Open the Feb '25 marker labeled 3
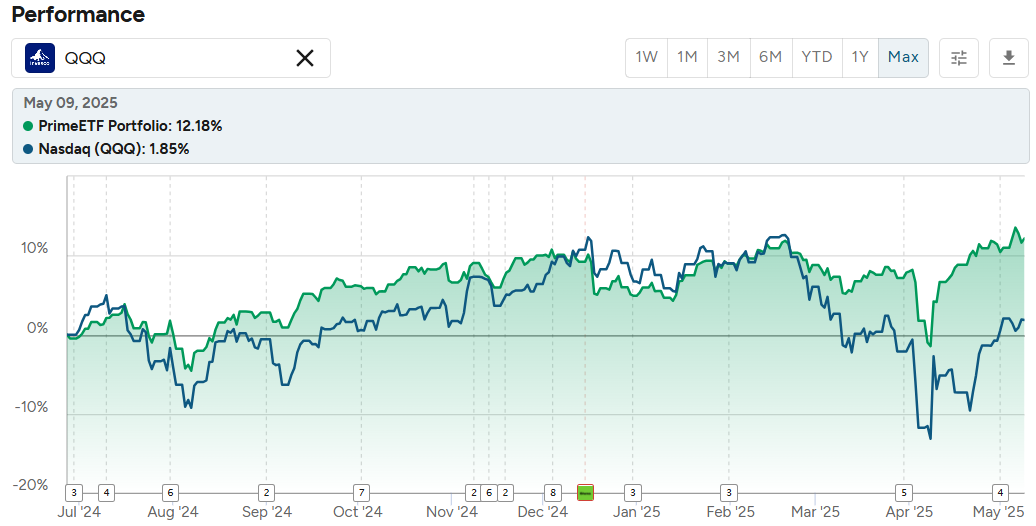This screenshot has width=1036, height=526. 729,492
